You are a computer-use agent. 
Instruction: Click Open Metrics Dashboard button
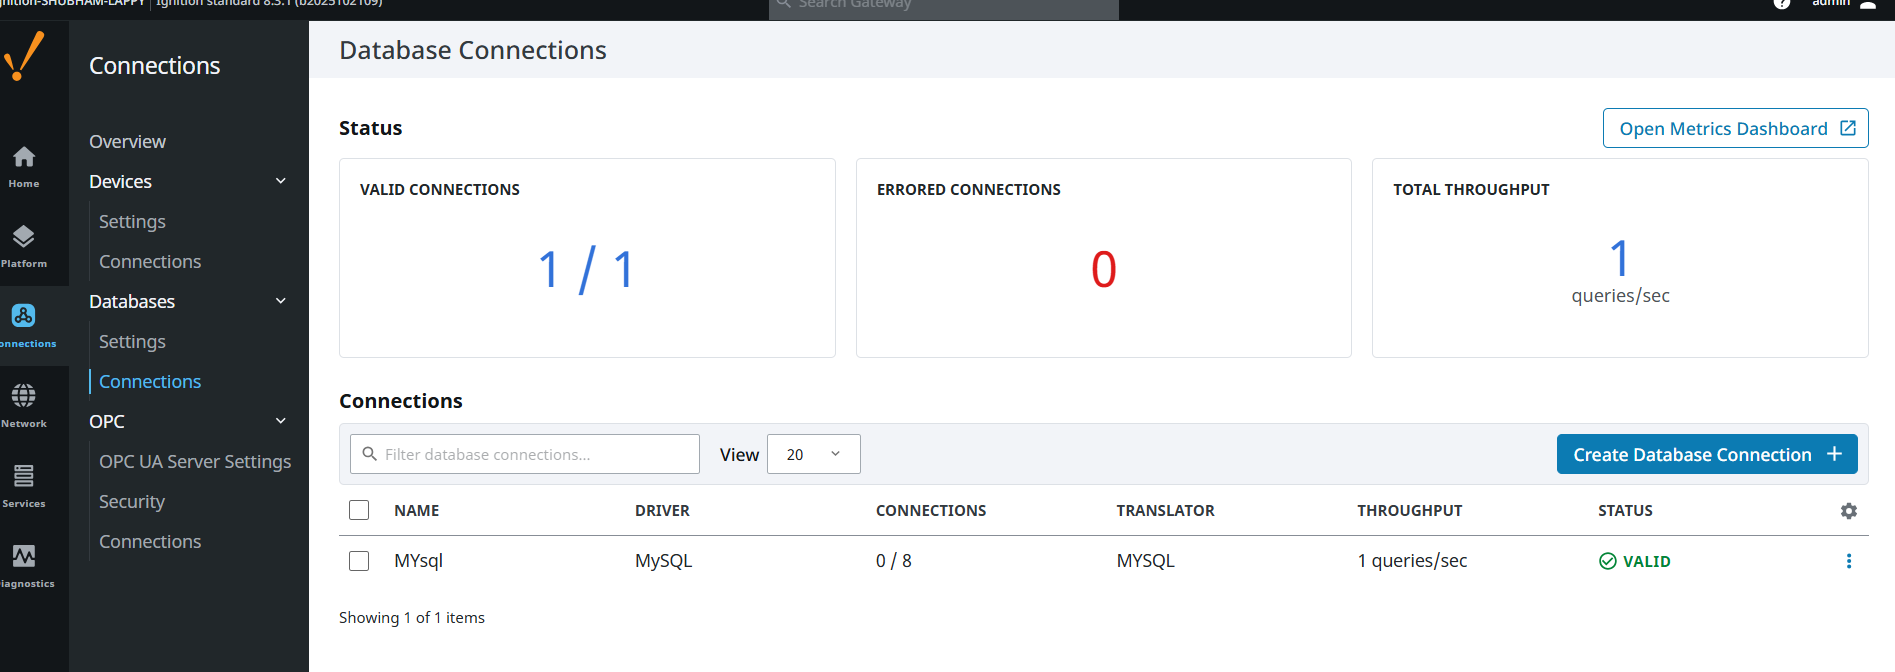coord(1735,129)
